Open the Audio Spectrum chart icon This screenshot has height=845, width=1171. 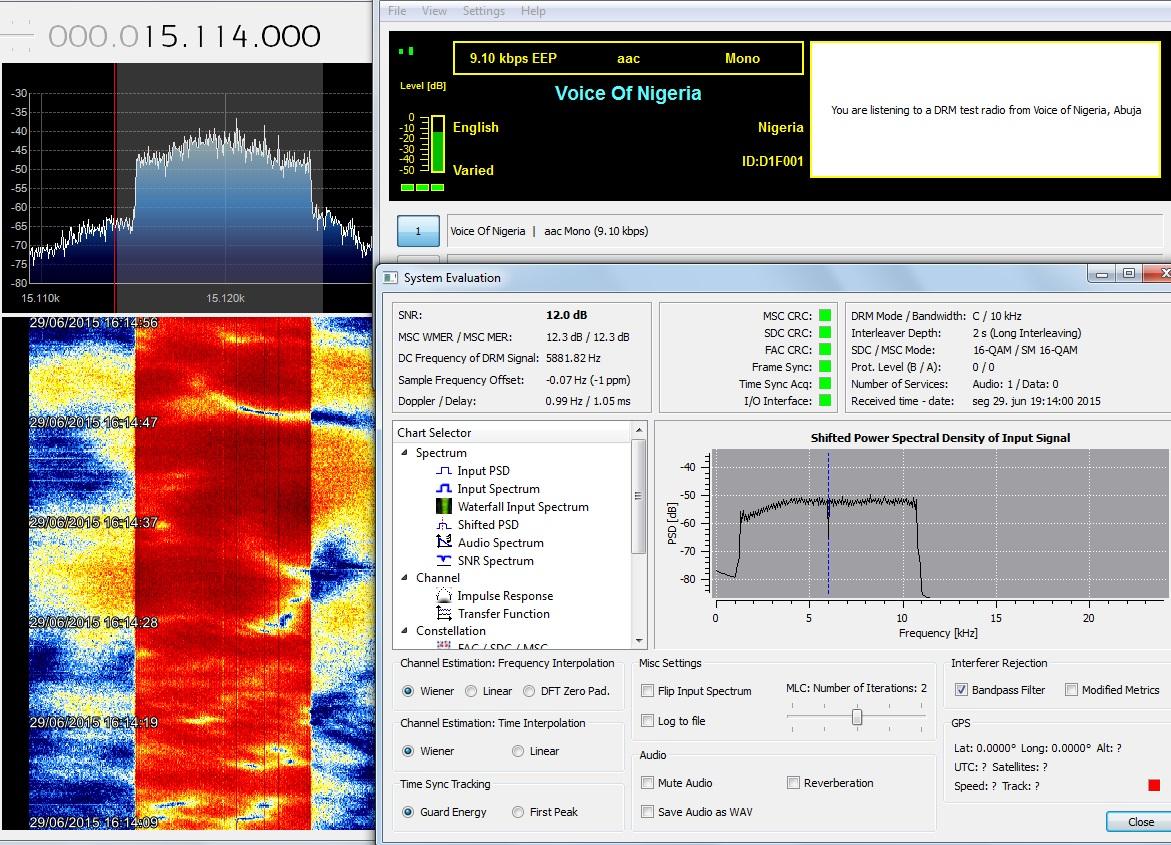click(x=445, y=543)
